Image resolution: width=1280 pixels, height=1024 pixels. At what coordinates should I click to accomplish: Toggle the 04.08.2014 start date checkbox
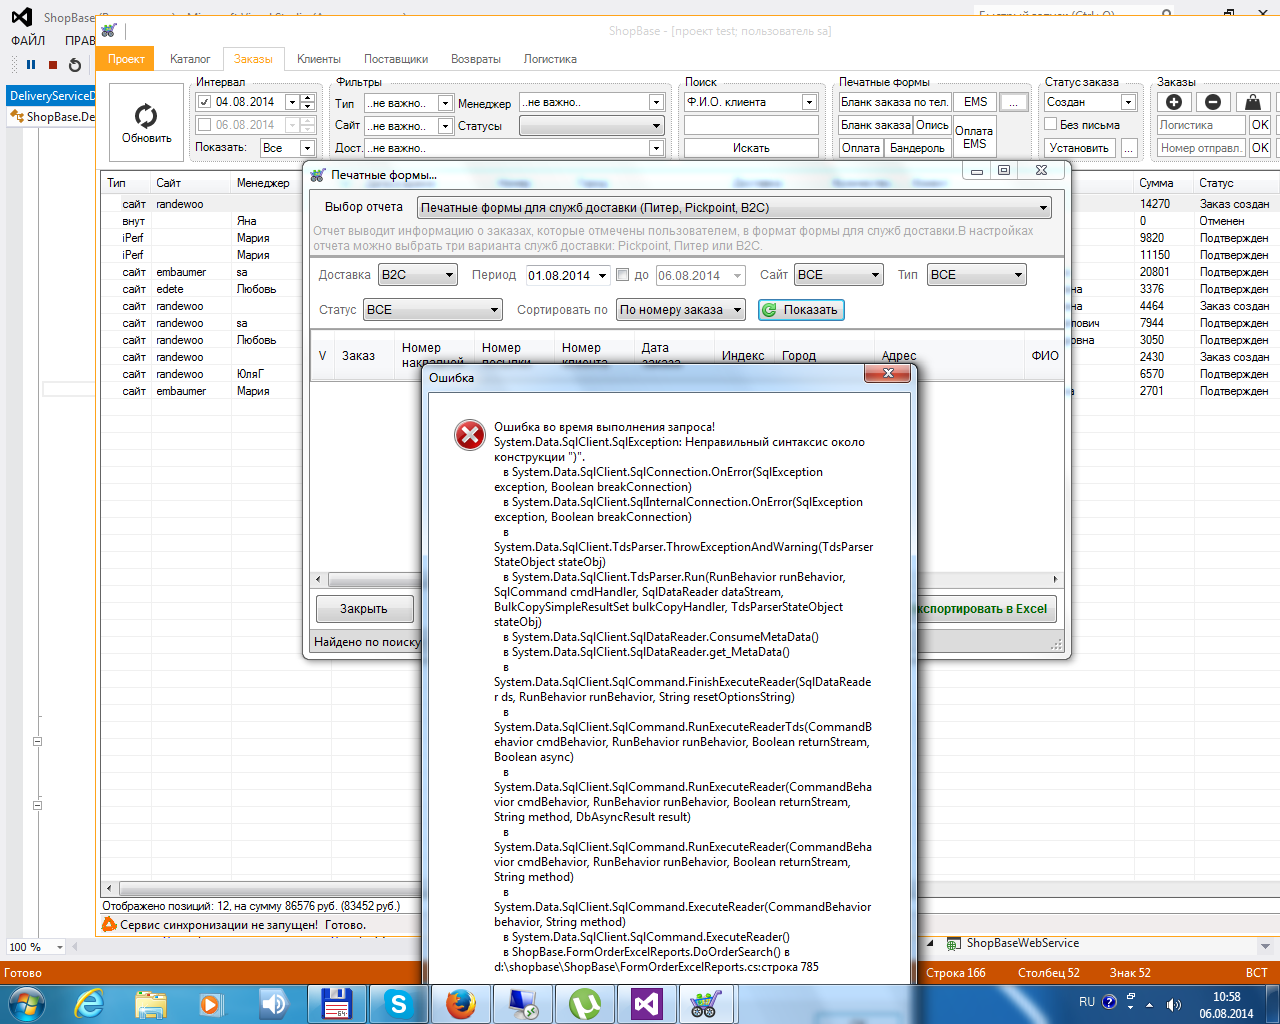205,102
